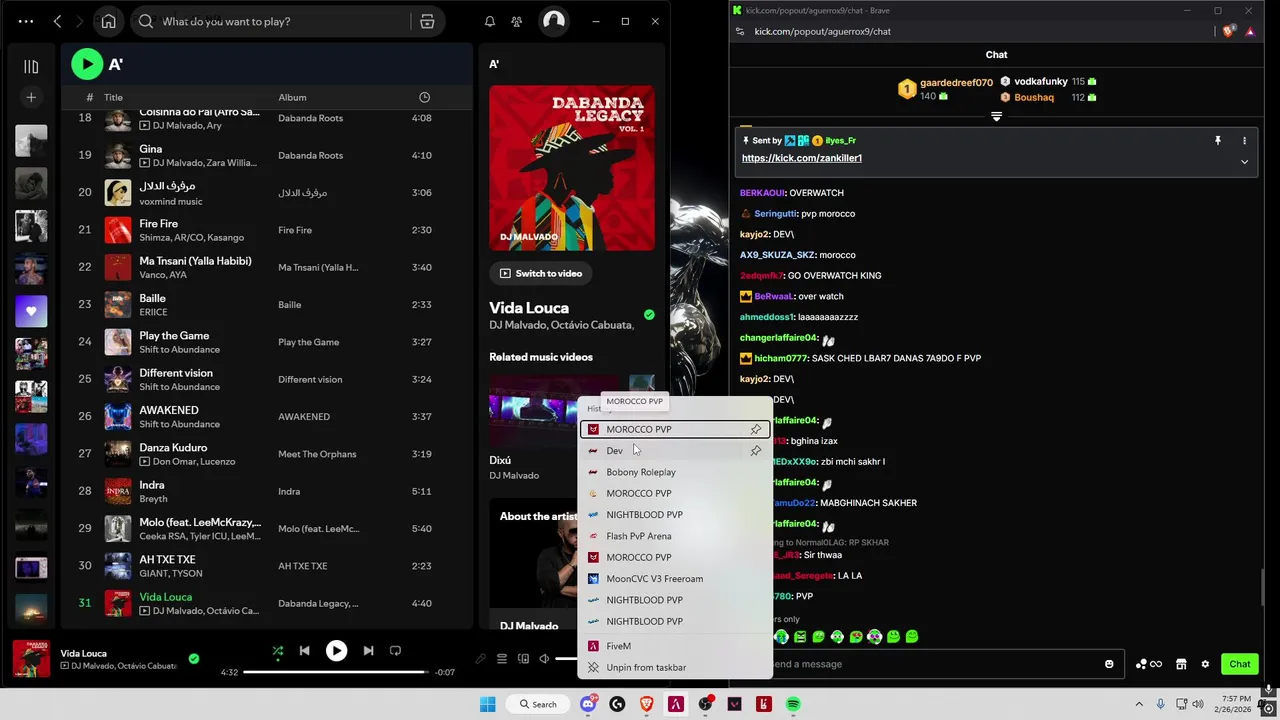Open Shift to Abundance artist under Different vision
The height and width of the screenshot is (720, 1280).
point(179,387)
